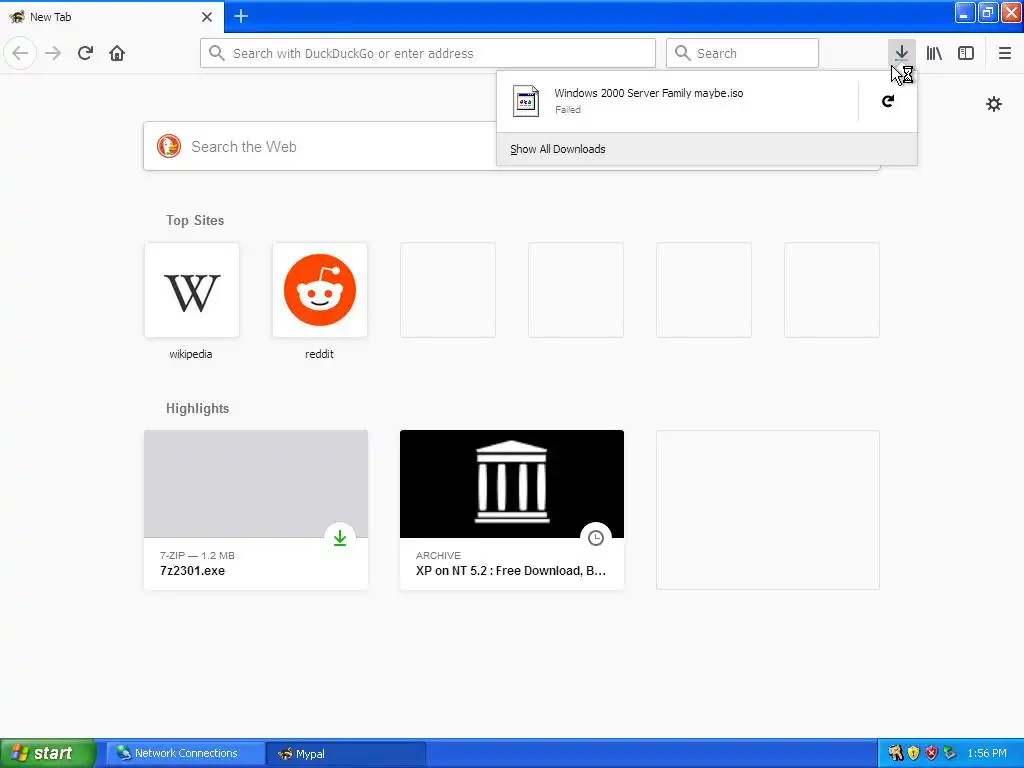Click the red alert shield tray icon
1024x768 pixels.
[931, 754]
